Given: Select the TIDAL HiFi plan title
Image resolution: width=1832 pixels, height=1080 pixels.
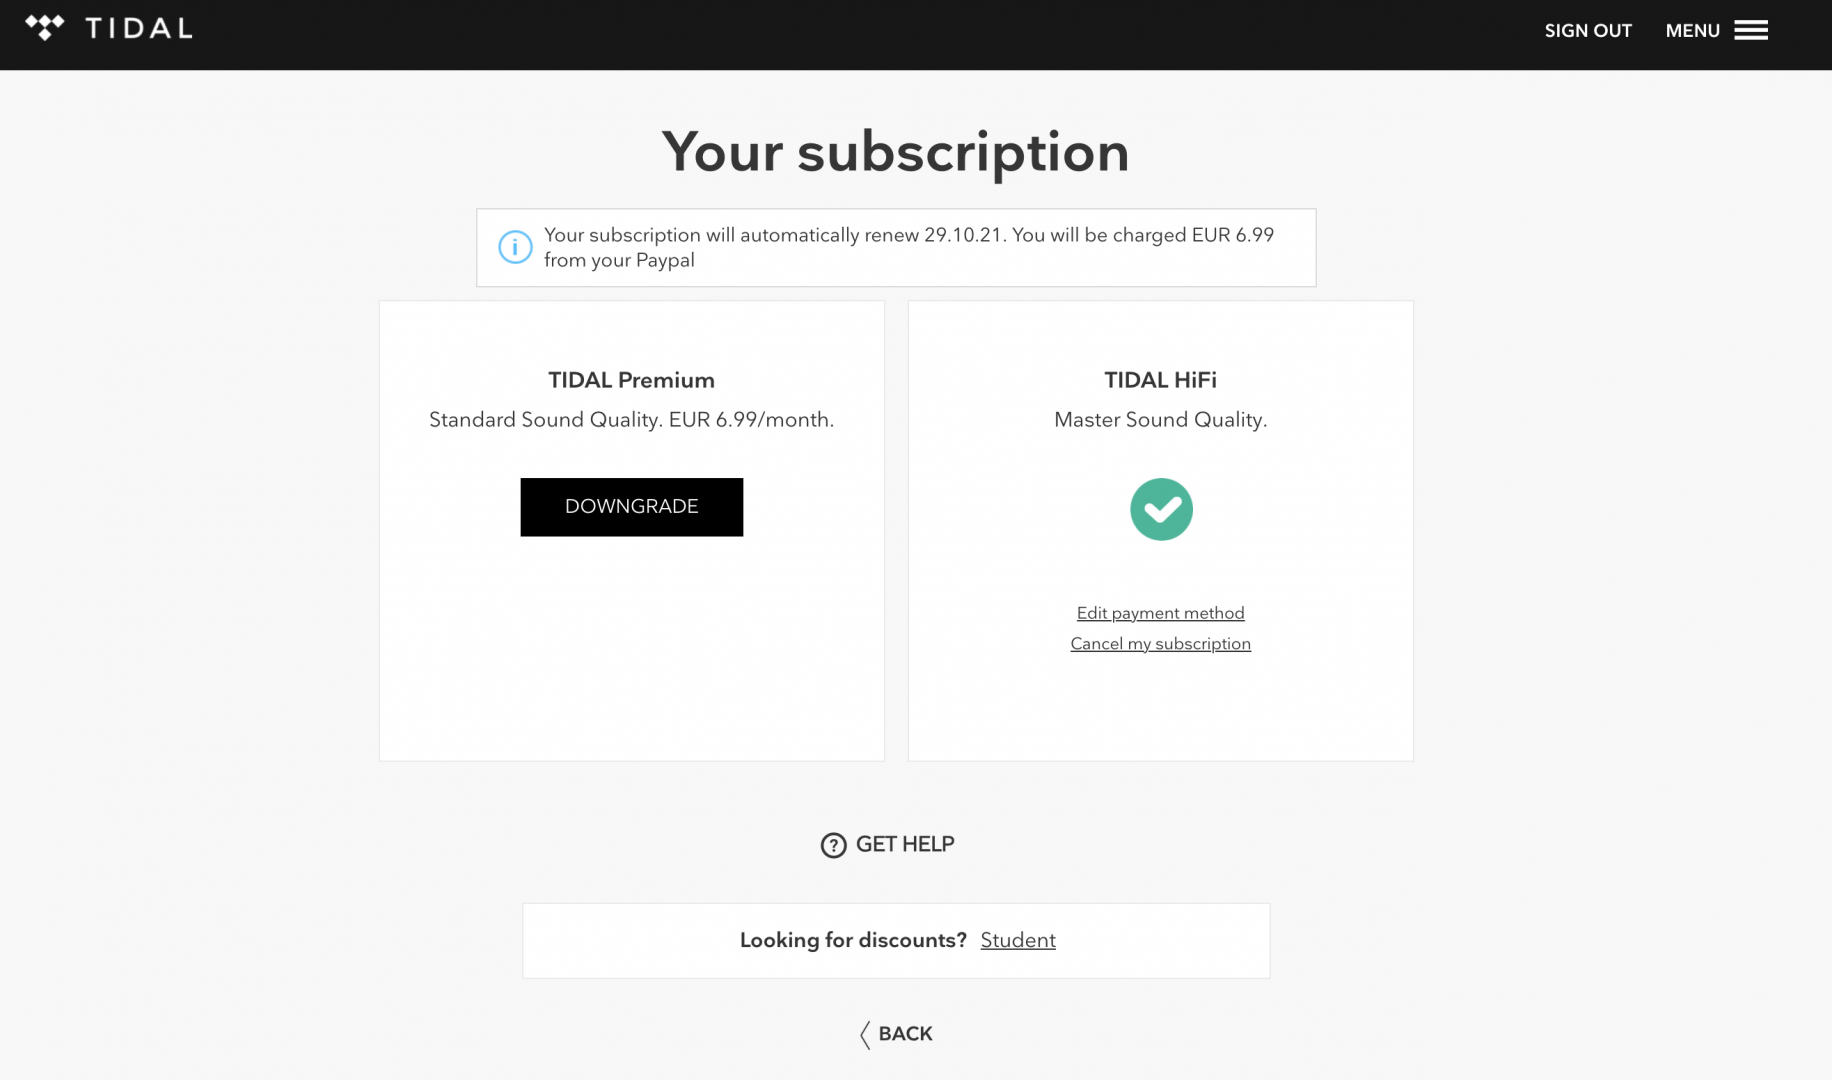Looking at the screenshot, I should (x=1160, y=380).
